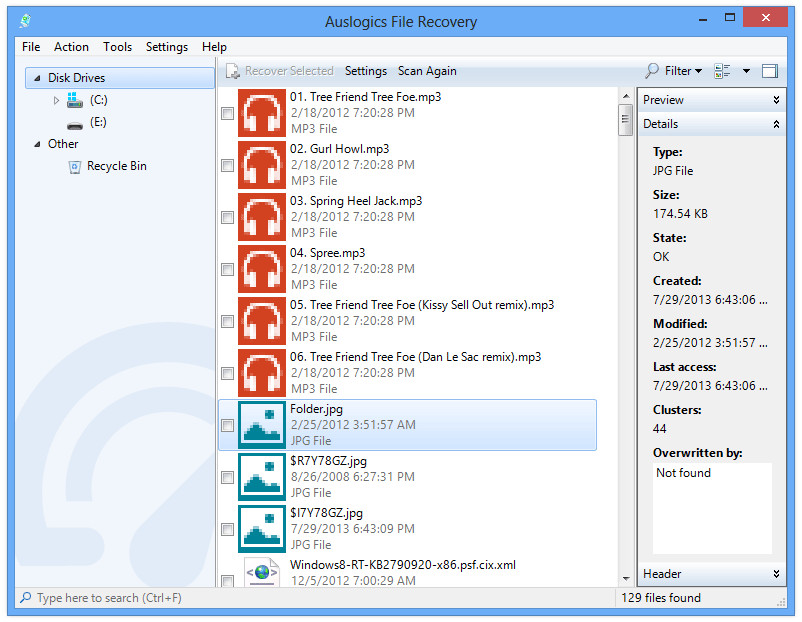Check the box for $I7Y78GZ.jpg
The image size is (802, 622).
(x=228, y=529)
